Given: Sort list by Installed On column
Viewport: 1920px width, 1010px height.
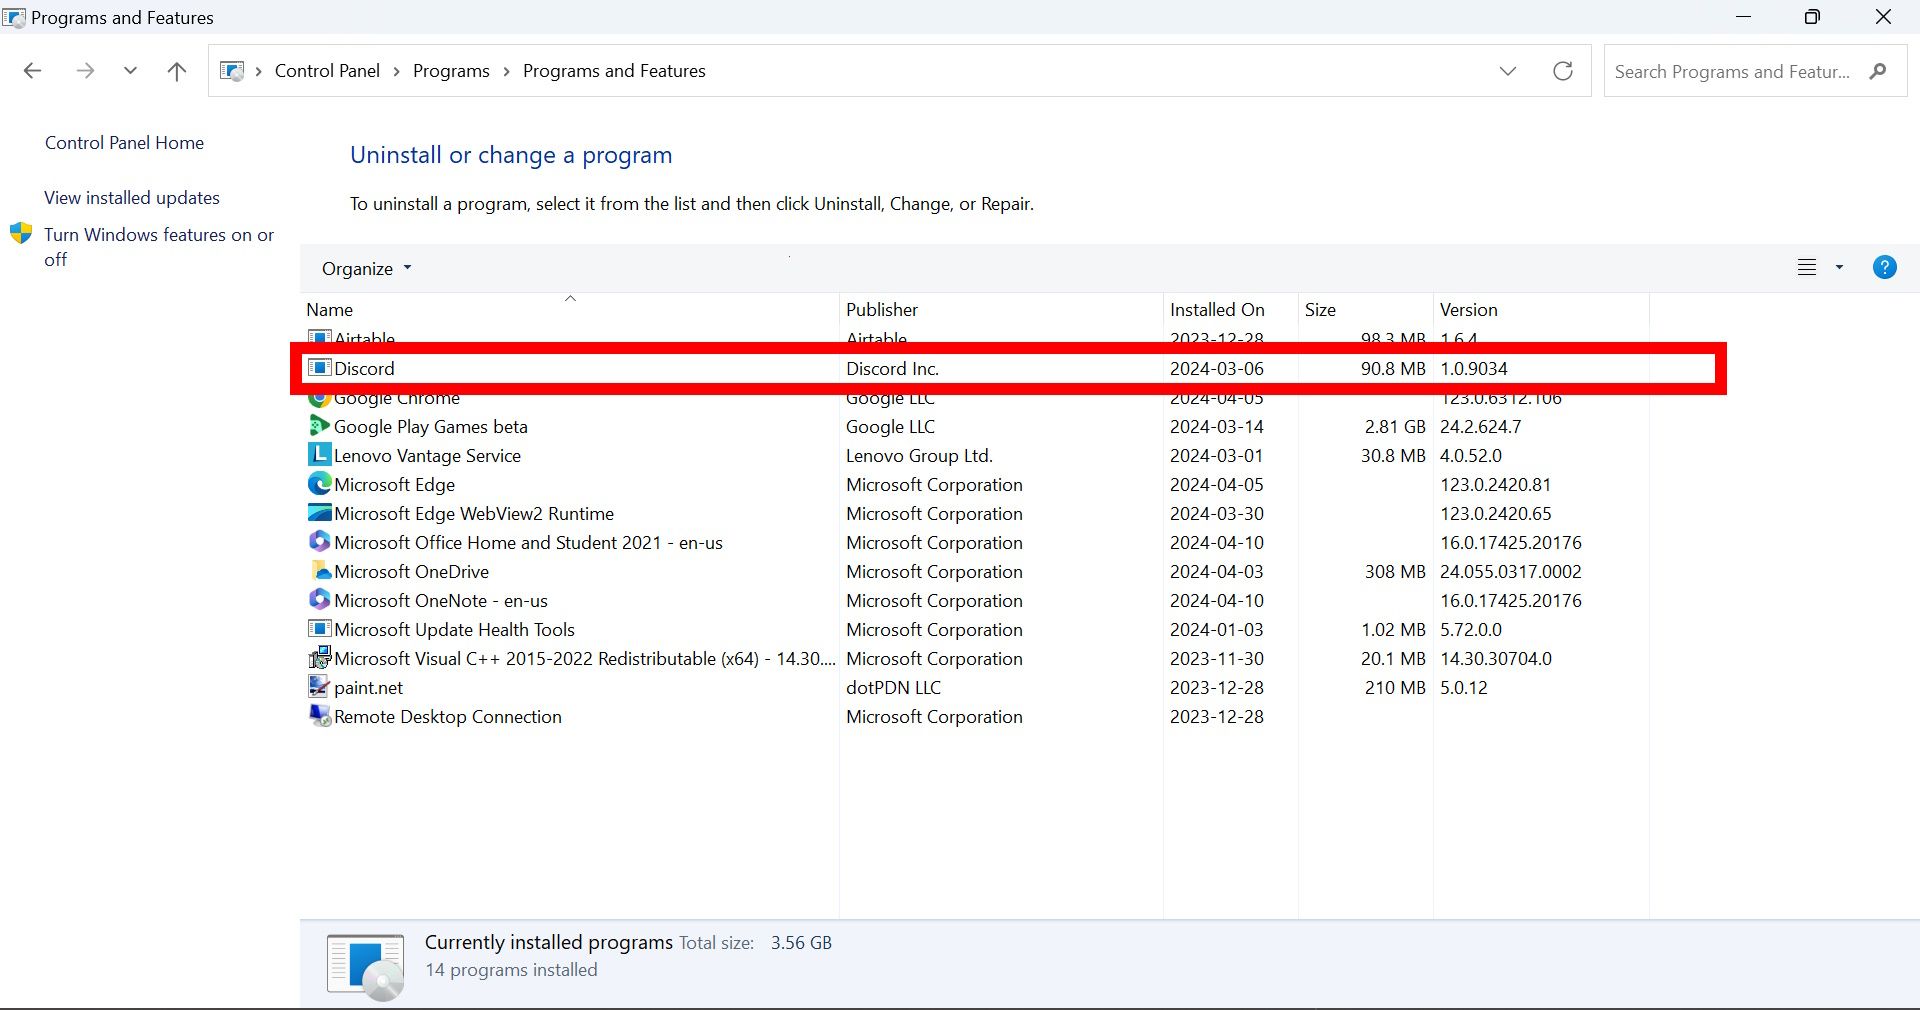Looking at the screenshot, I should click(x=1216, y=310).
